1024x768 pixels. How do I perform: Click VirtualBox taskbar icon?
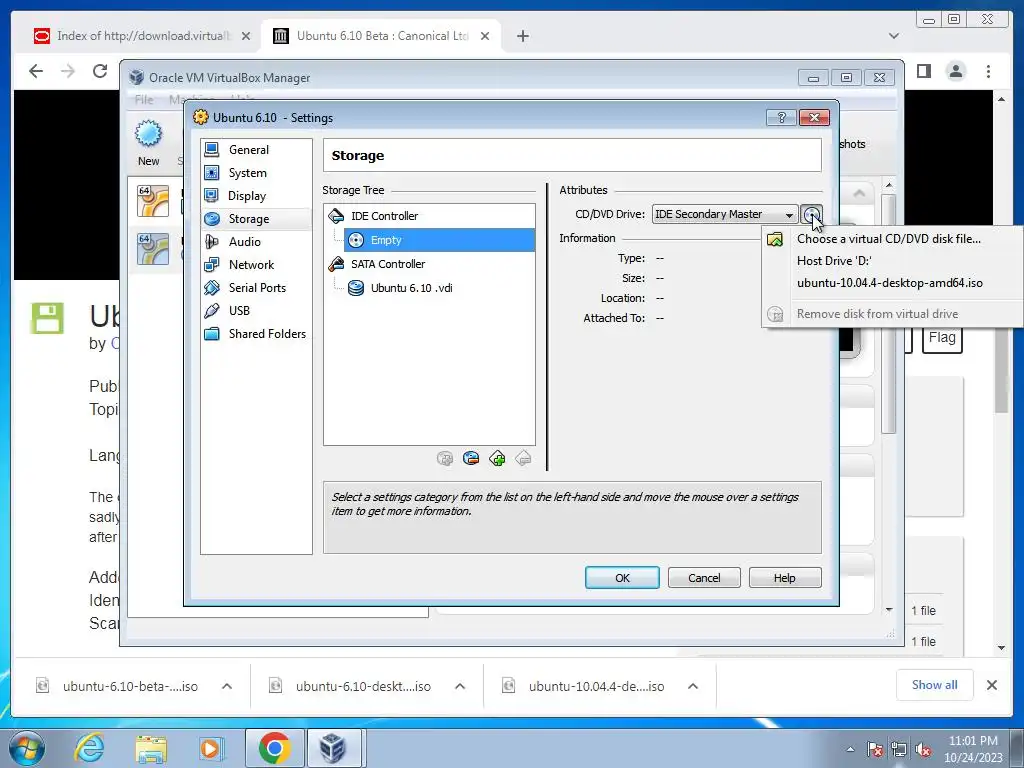point(335,748)
